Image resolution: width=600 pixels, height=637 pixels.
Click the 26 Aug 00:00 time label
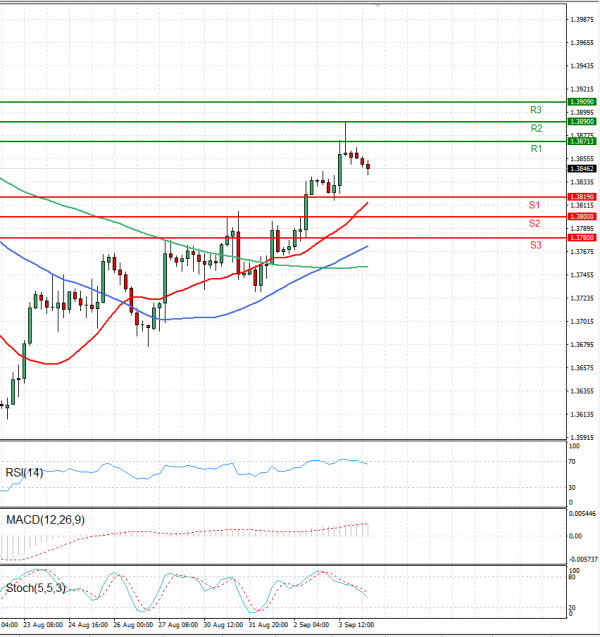click(133, 624)
